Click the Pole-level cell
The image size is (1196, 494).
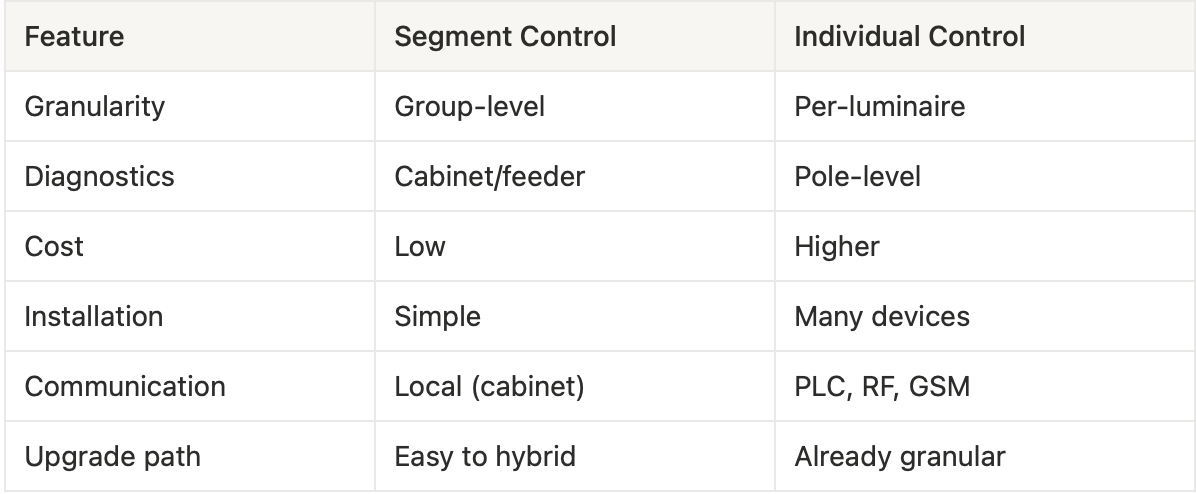[857, 176]
